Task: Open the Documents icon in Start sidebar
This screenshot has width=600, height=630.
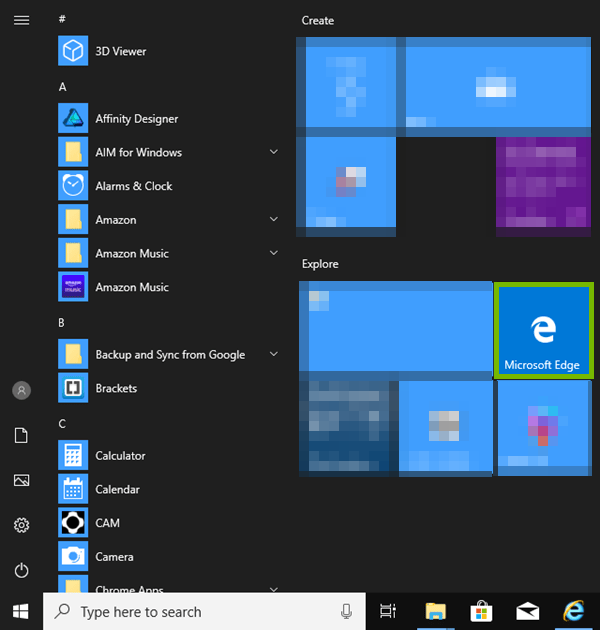Action: [21, 436]
